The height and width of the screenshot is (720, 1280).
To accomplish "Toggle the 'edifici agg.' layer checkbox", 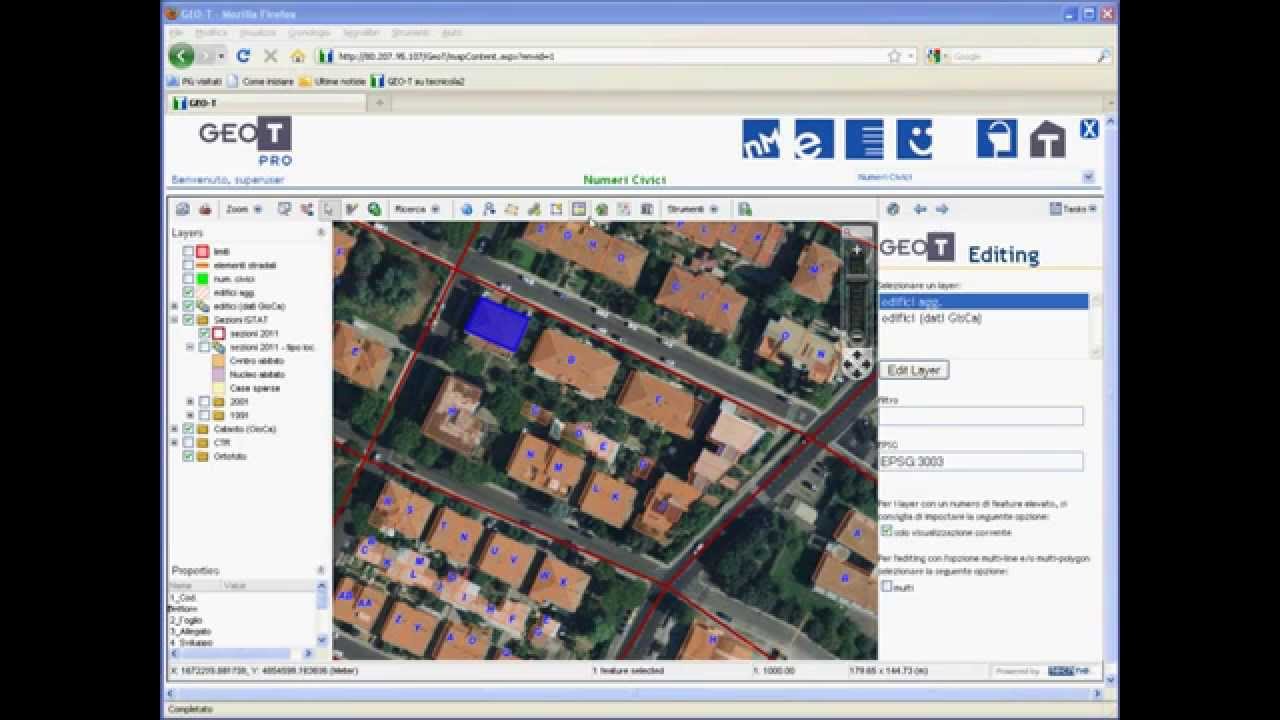I will [188, 292].
